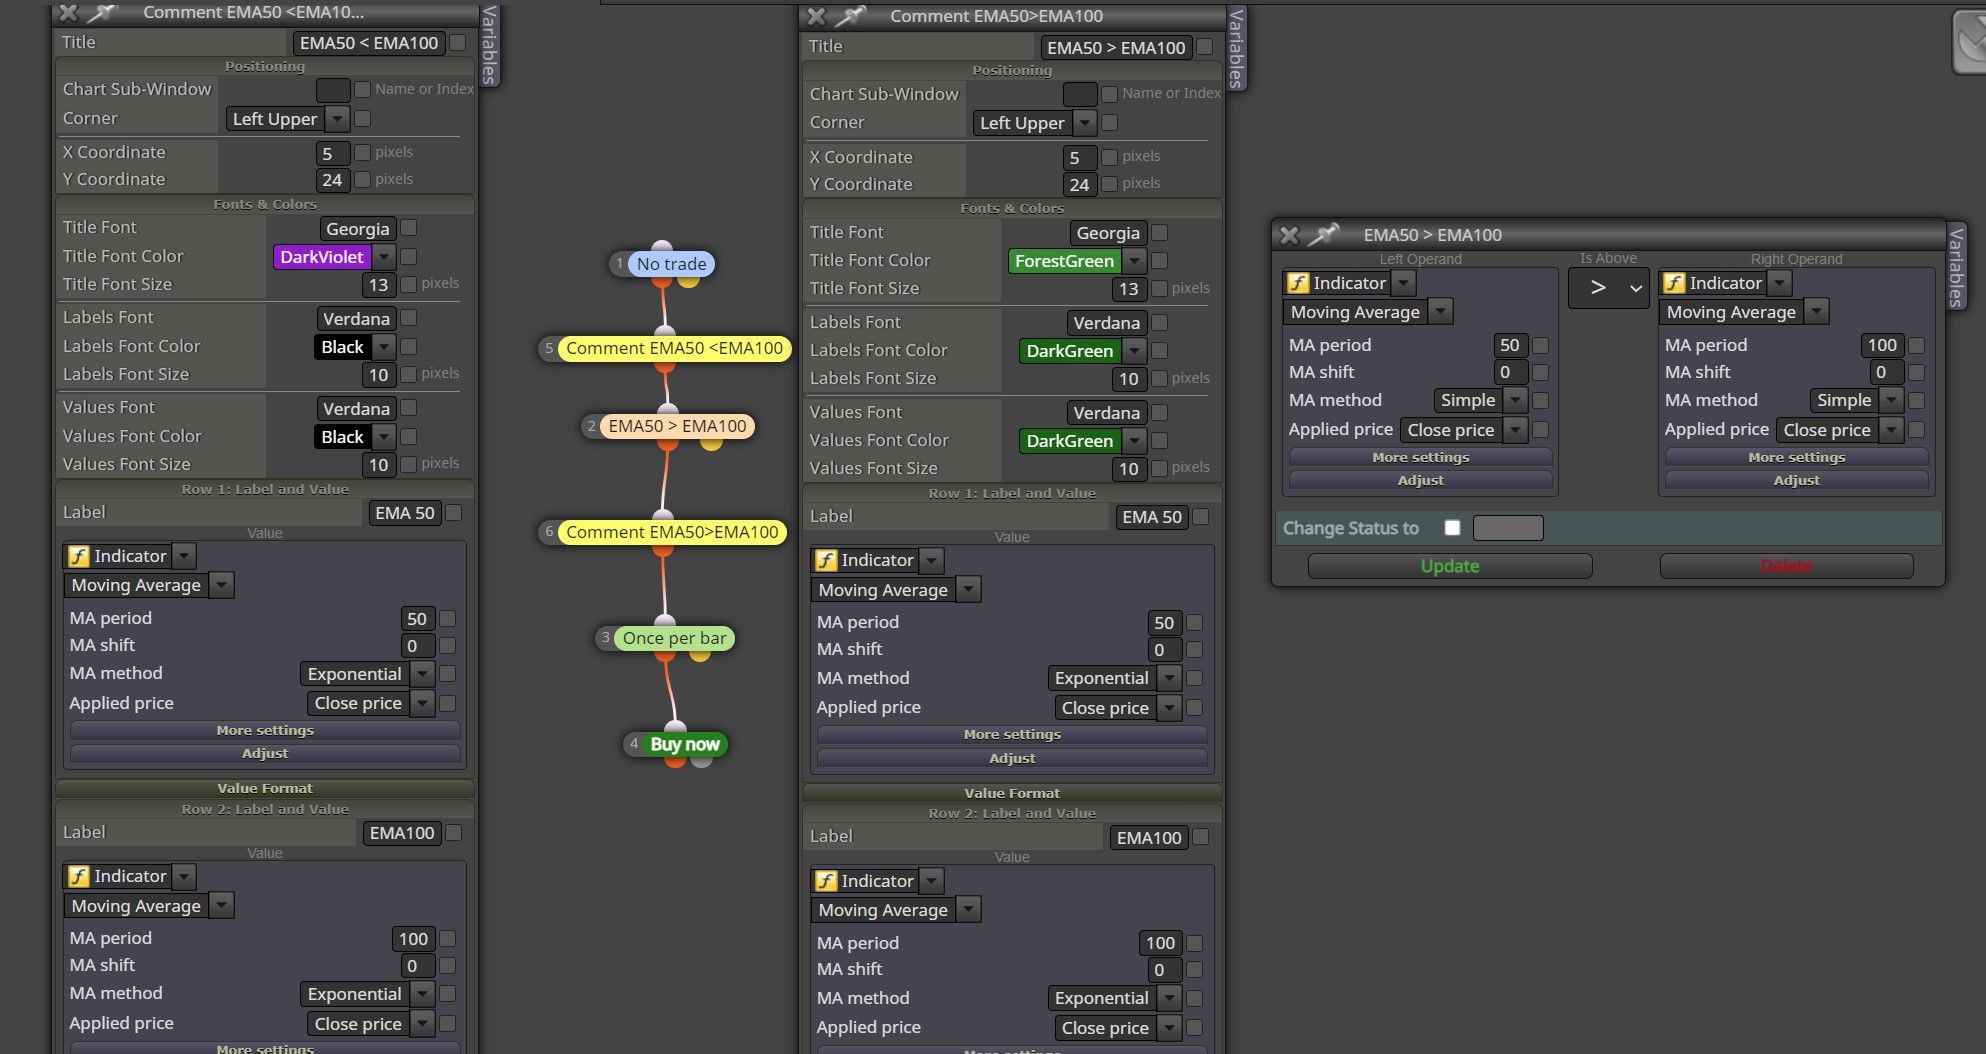
Task: Open Row 1 MA method Exponential dropdown, left panel
Action: tap(367, 674)
